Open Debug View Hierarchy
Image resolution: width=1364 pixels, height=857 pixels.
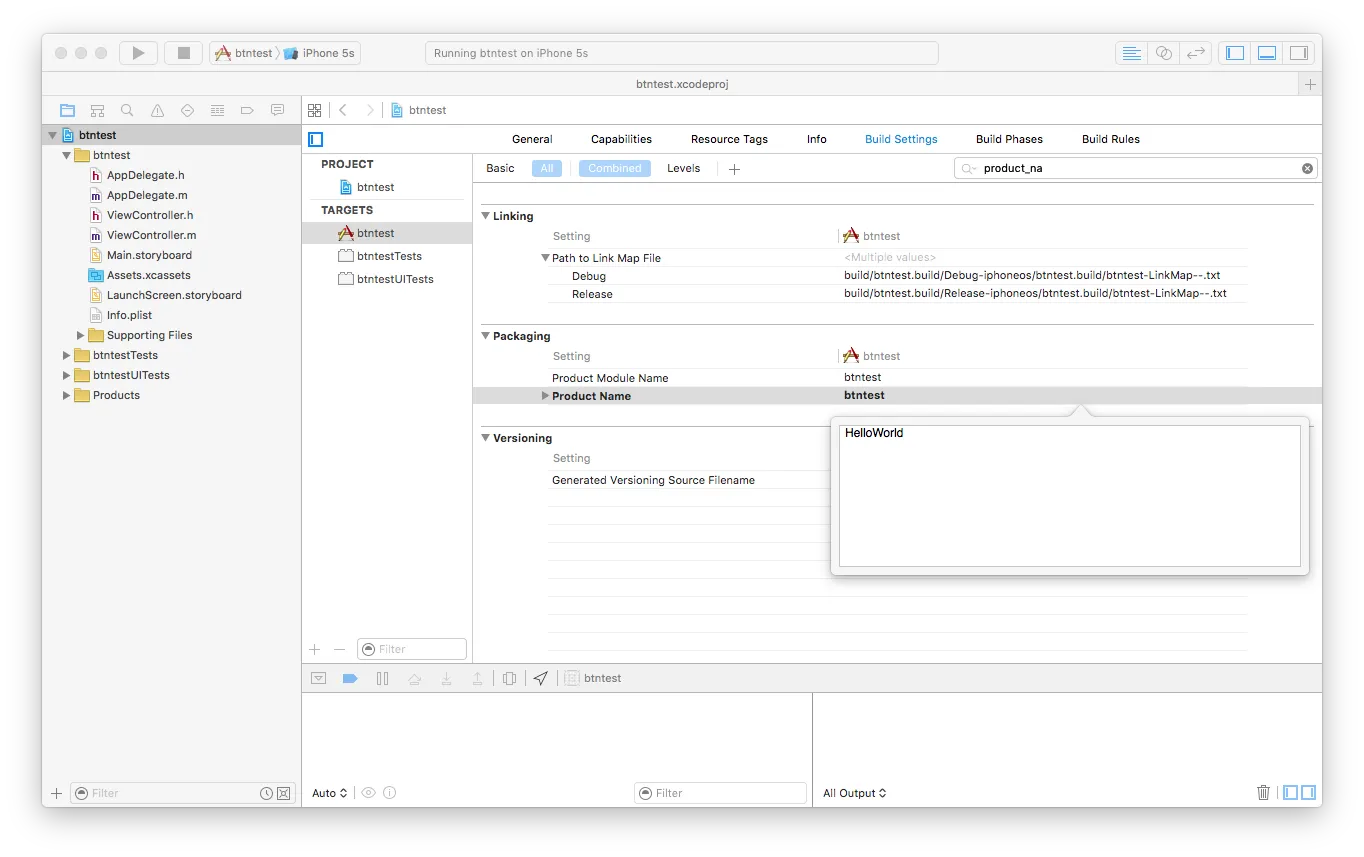(x=509, y=678)
